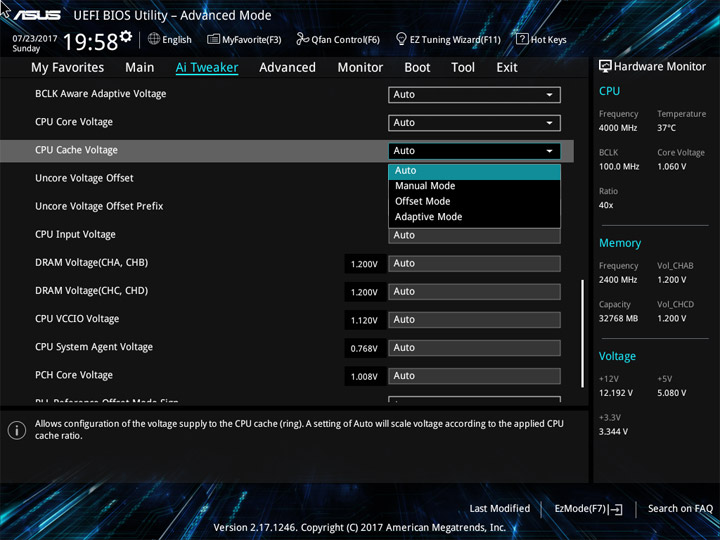Open My Favorites tab
The image size is (720, 540).
[68, 68]
